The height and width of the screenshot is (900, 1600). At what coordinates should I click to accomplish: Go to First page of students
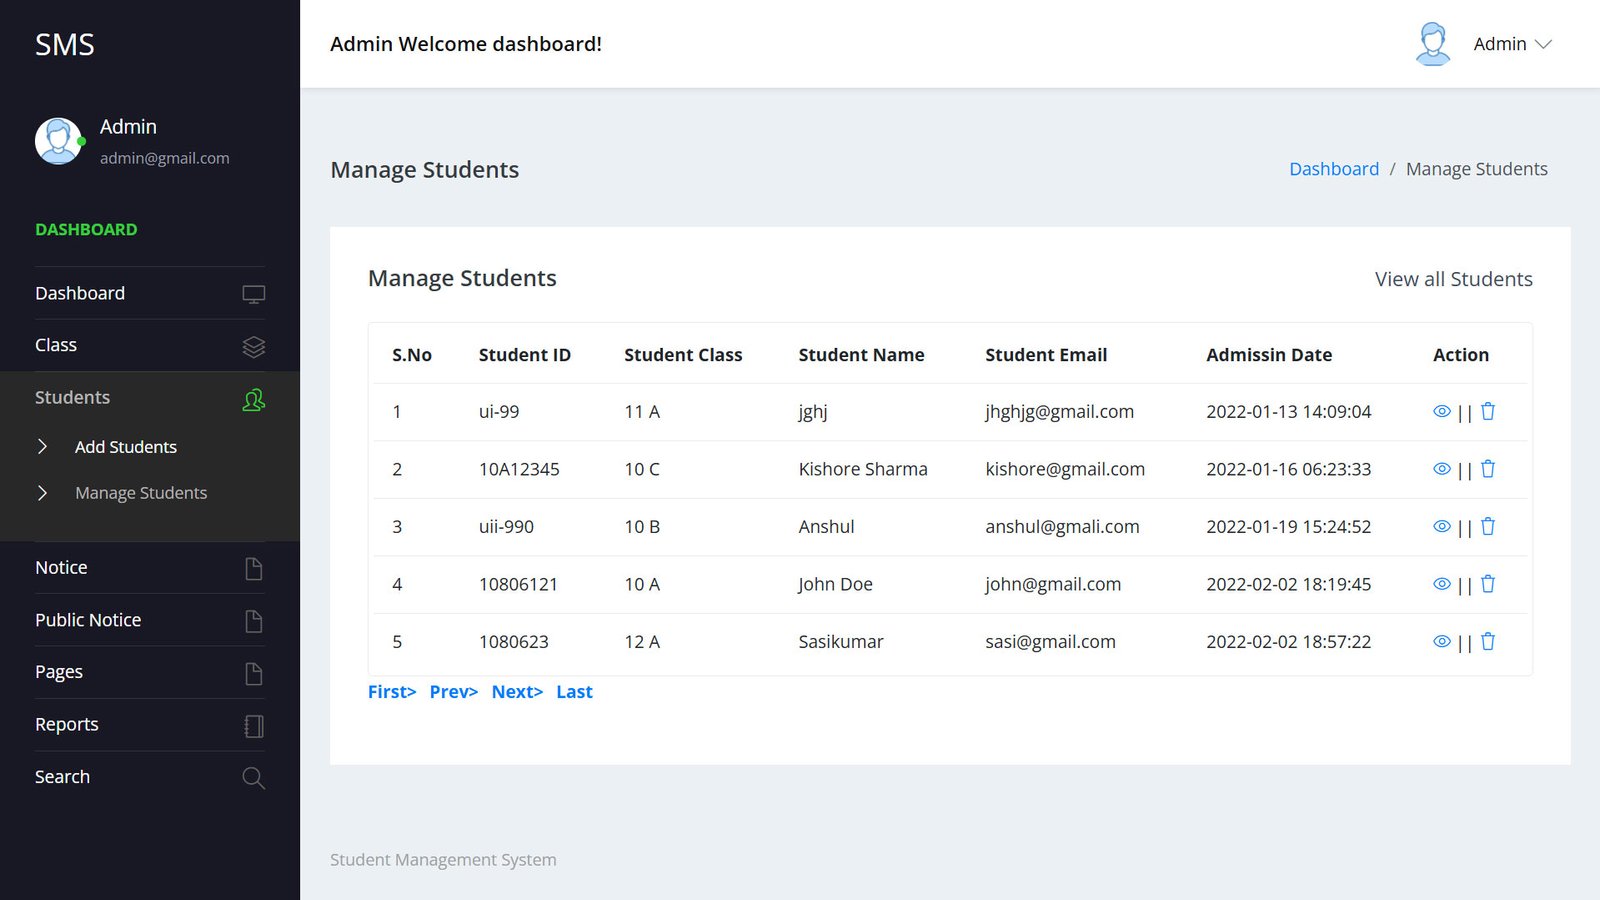coord(392,692)
